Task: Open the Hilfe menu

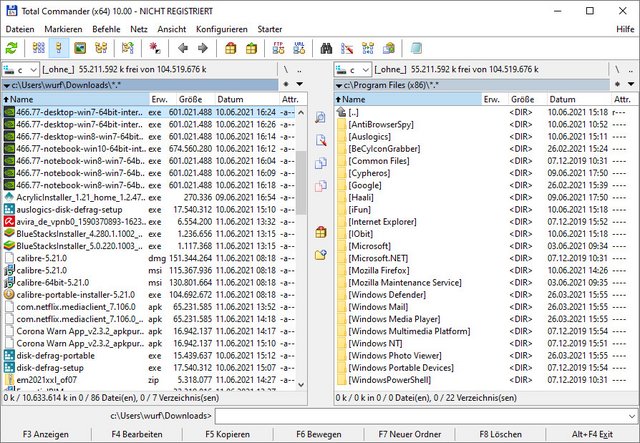Action: pyautogui.click(x=625, y=29)
